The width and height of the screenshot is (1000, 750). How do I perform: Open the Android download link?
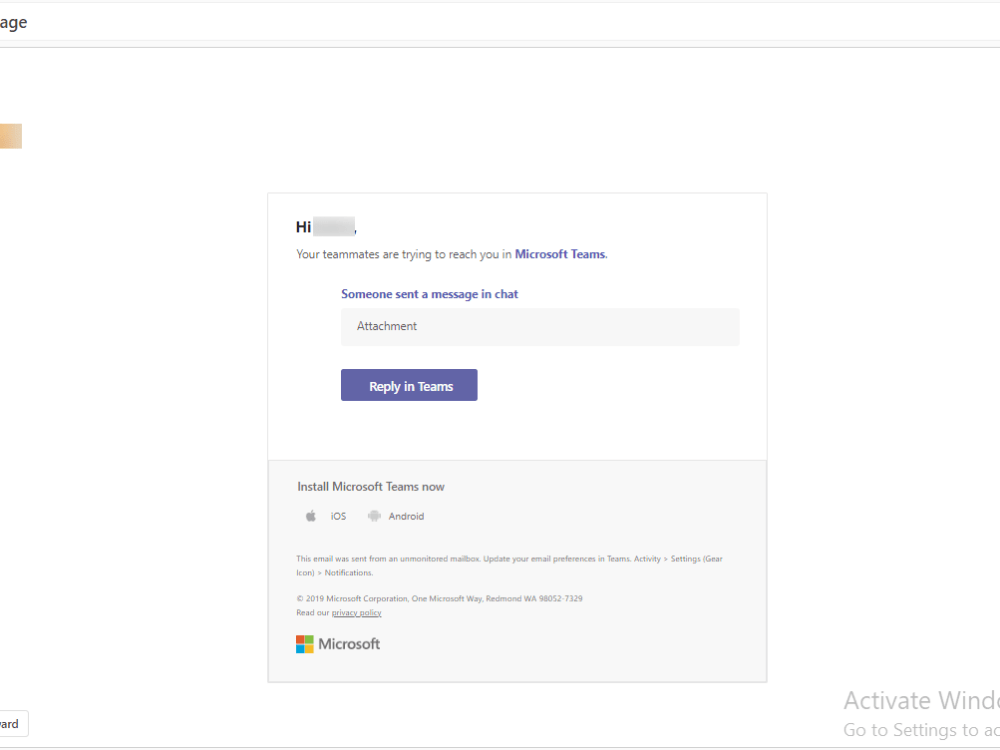(x=406, y=517)
